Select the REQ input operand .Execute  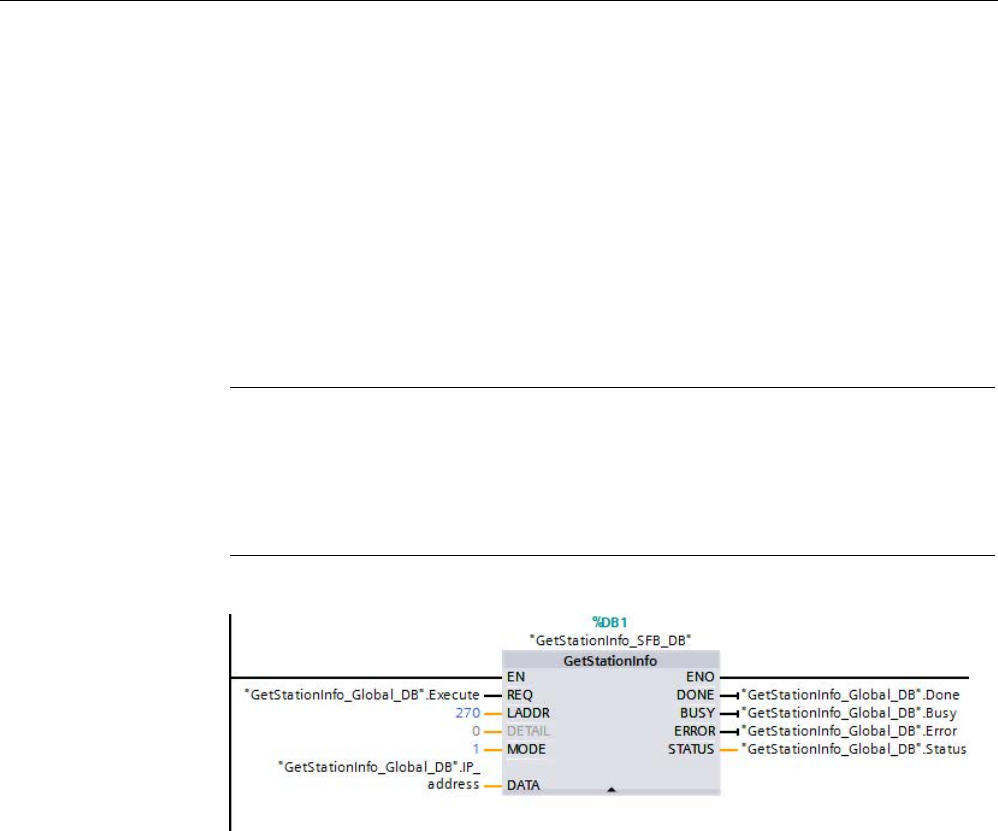(362, 695)
